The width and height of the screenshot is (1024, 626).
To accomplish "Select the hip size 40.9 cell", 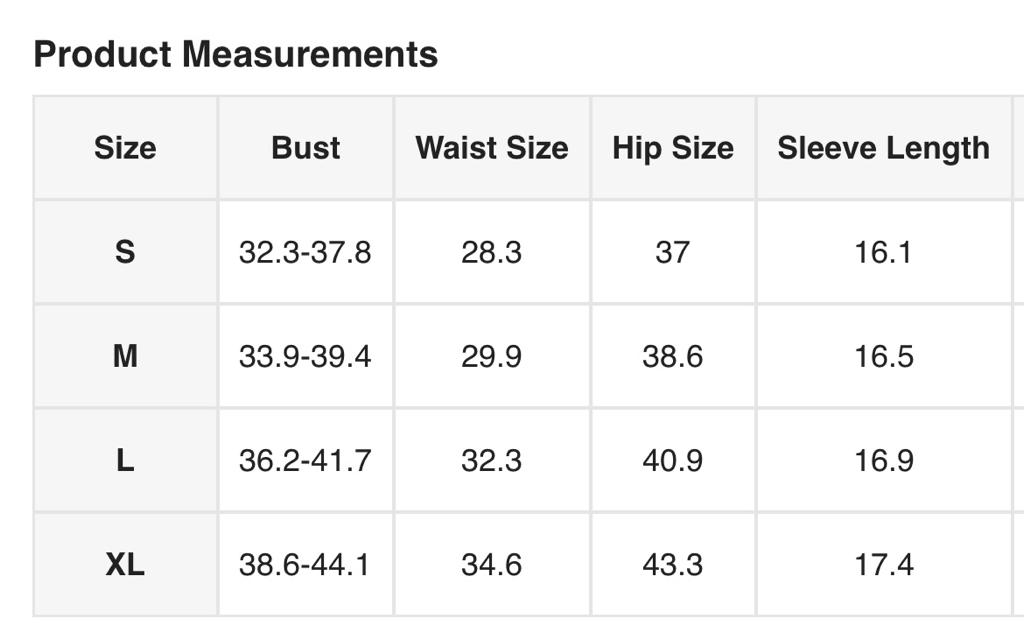I will click(672, 460).
